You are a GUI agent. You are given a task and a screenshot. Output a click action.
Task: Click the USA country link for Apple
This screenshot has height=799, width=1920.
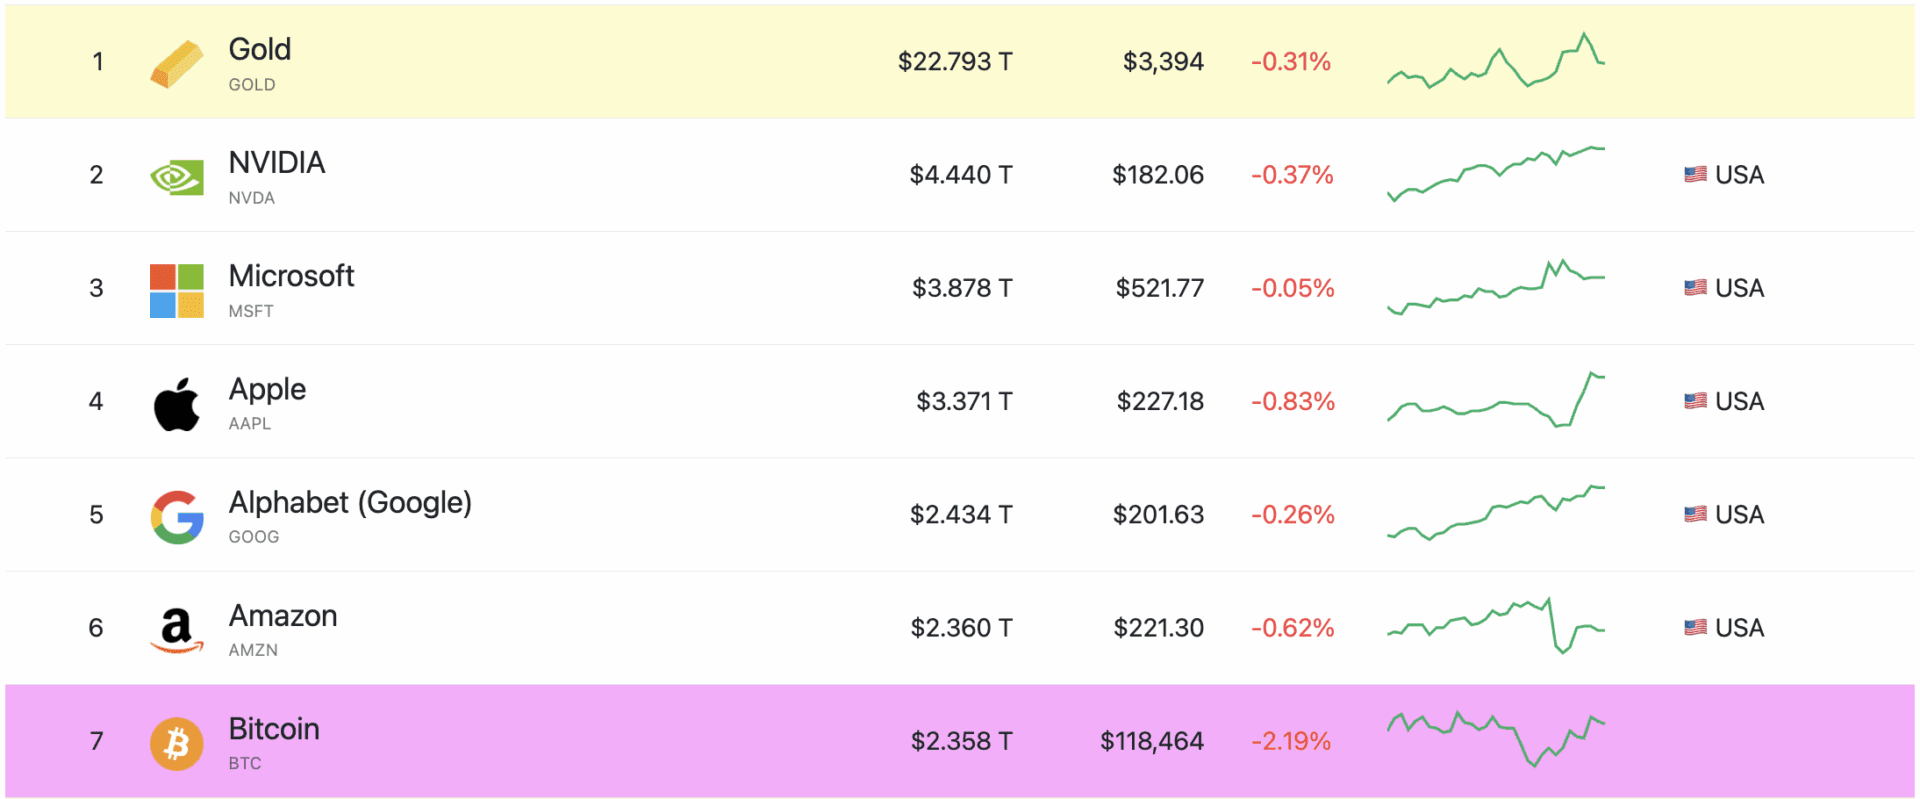click(1738, 401)
